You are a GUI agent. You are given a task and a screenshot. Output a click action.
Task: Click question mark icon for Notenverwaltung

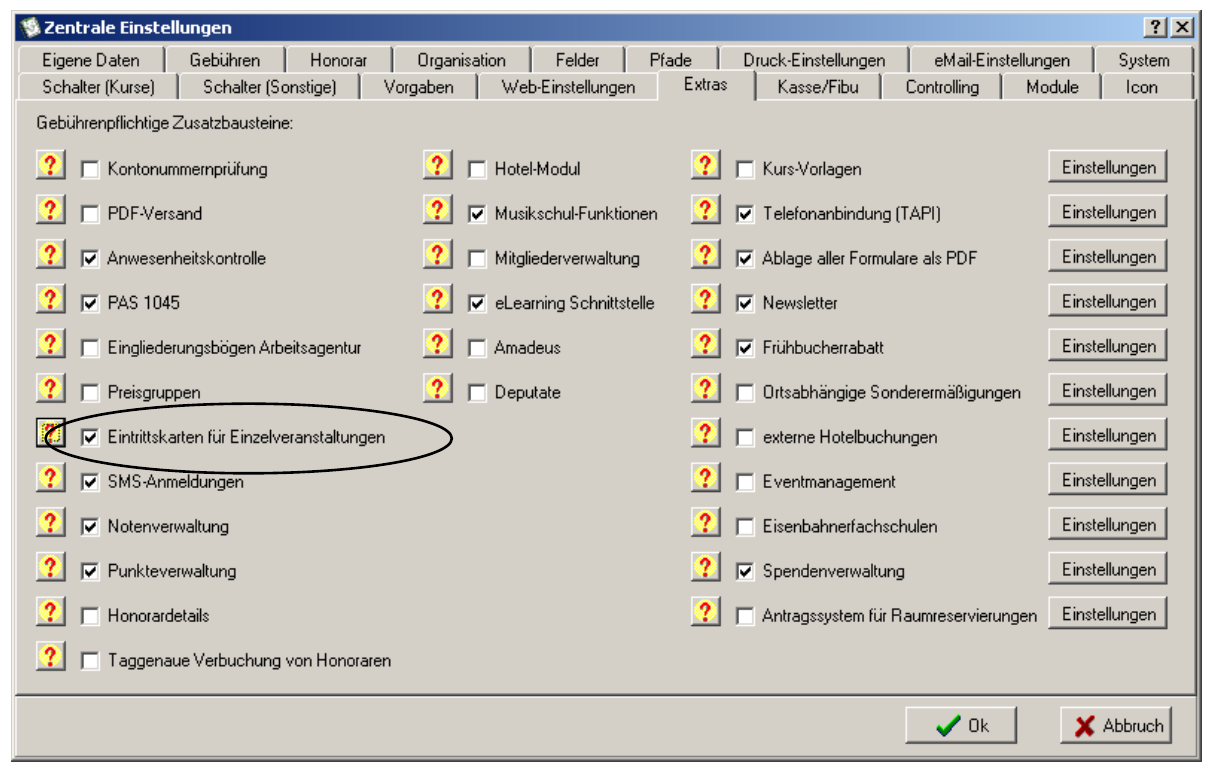pos(50,523)
